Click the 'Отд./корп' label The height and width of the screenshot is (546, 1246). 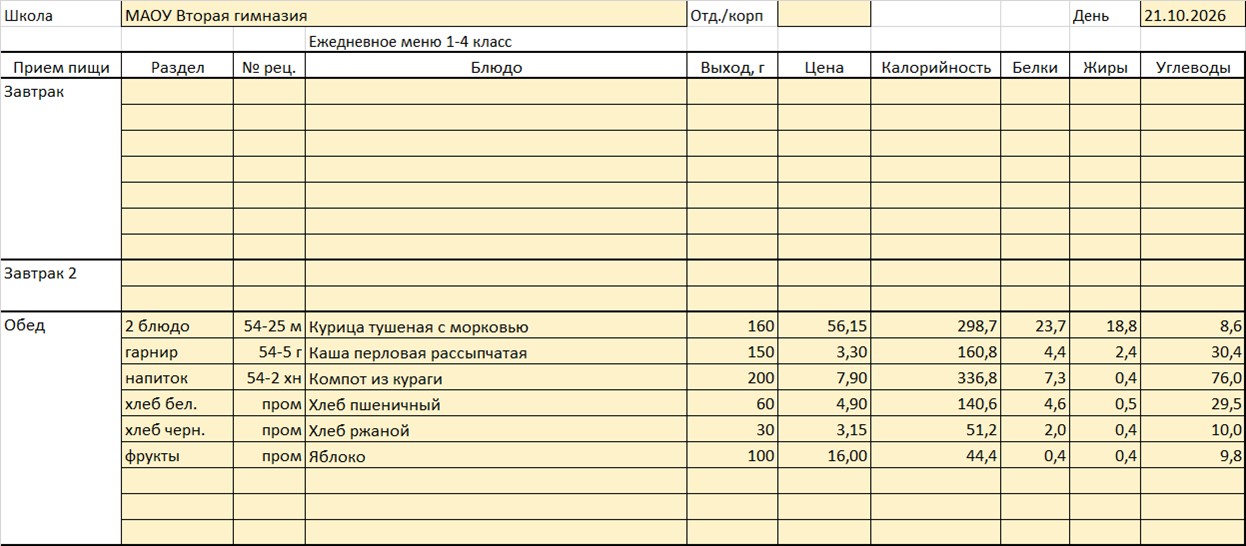(732, 15)
